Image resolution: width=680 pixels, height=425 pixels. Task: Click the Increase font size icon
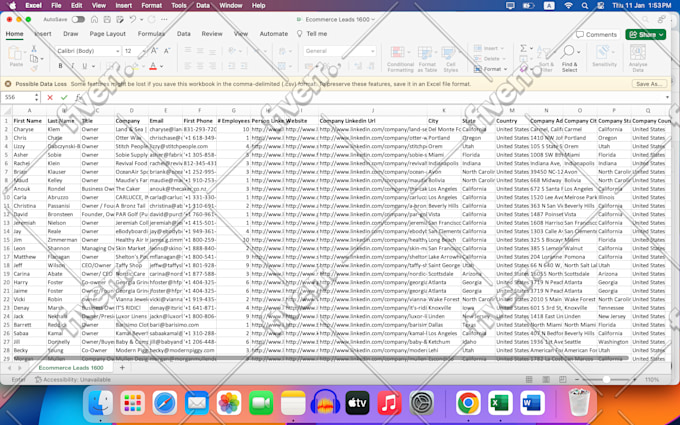coord(154,51)
